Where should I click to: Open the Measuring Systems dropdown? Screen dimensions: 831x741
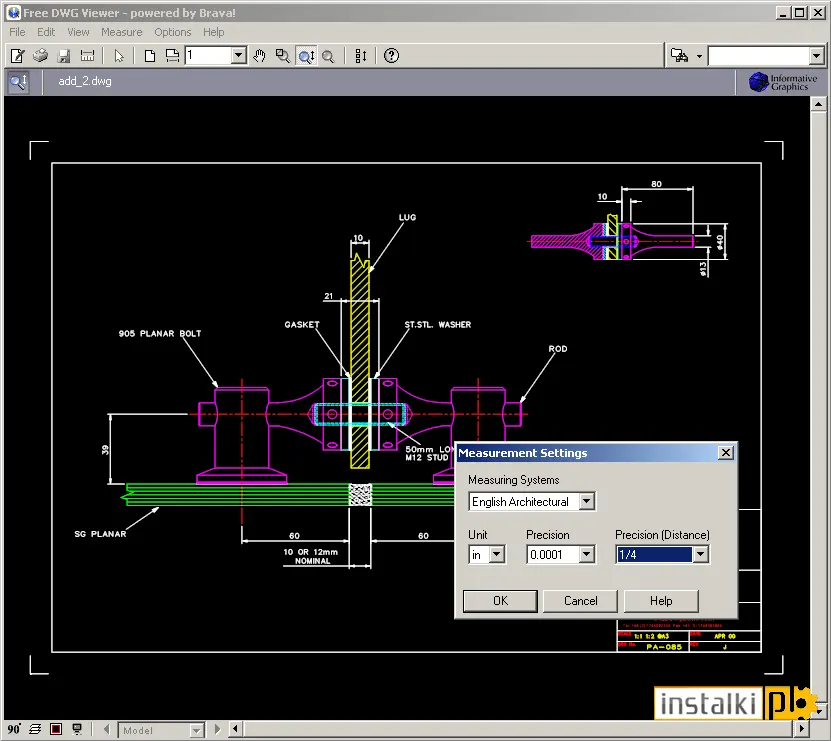586,501
